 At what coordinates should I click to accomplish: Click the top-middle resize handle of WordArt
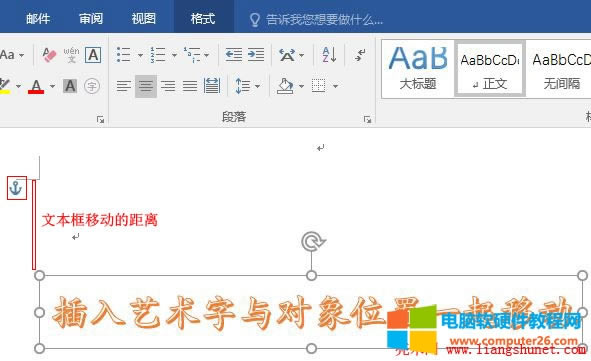[311, 276]
